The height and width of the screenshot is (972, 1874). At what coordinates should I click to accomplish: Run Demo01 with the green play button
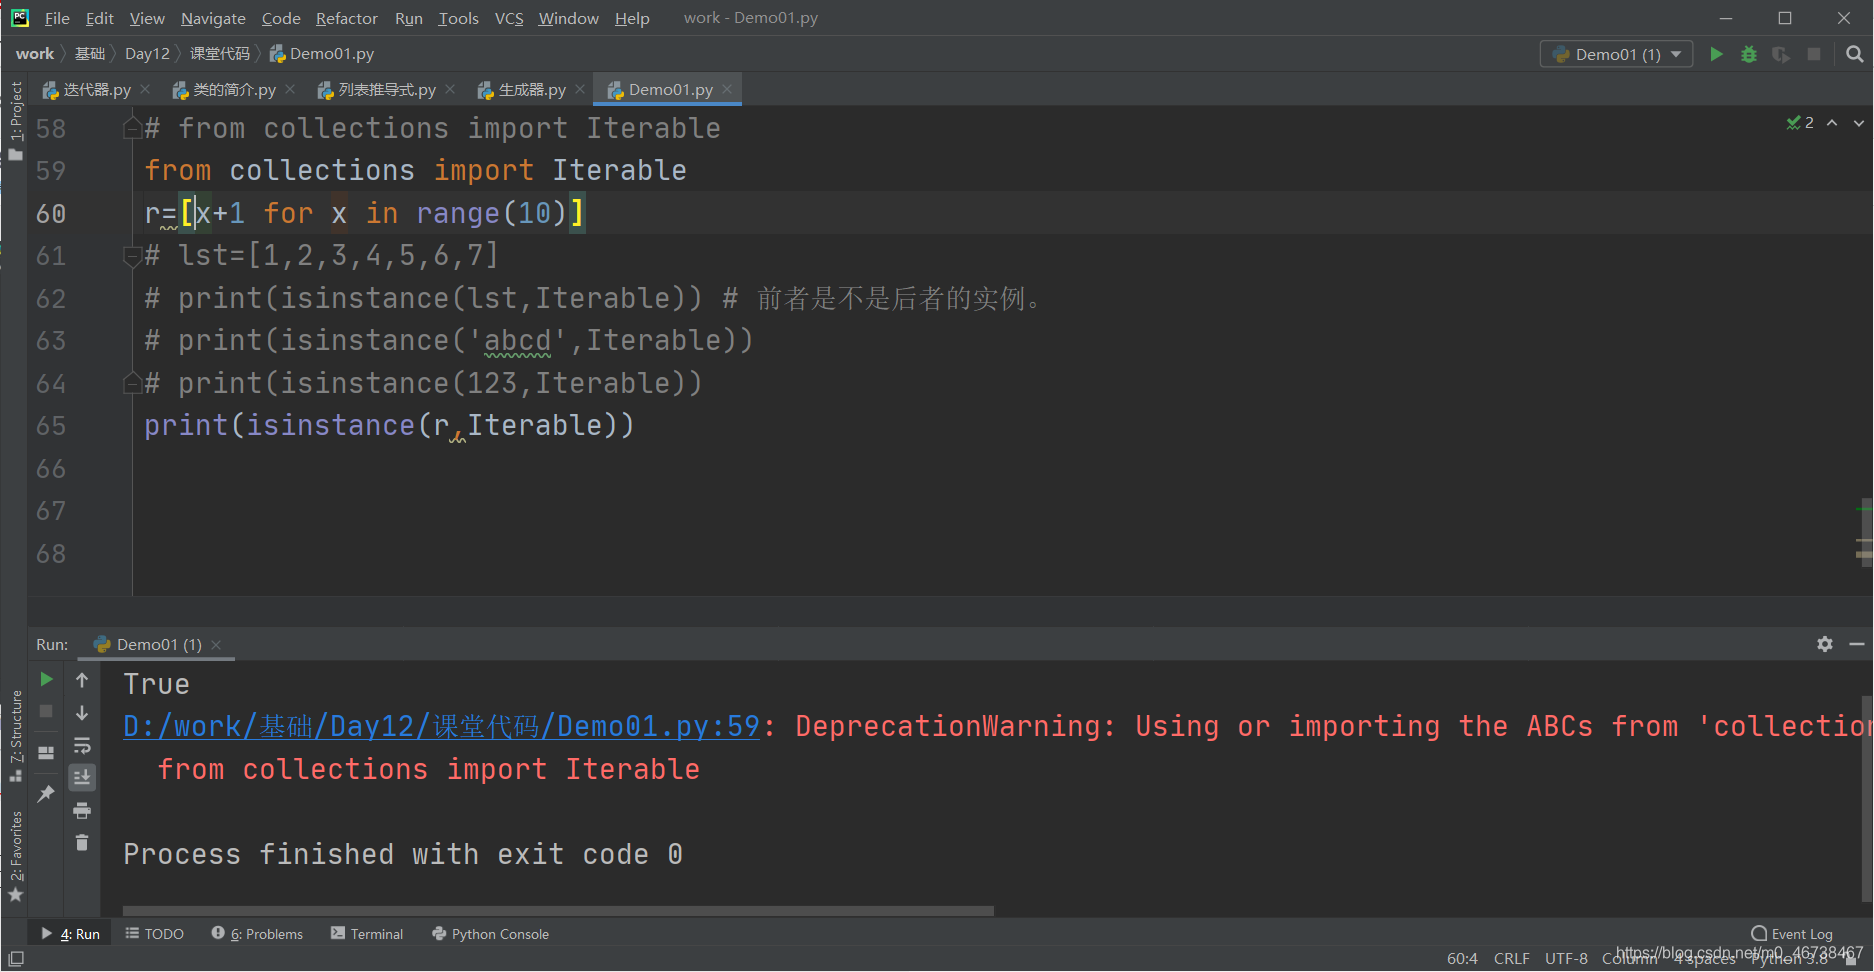[x=1716, y=54]
